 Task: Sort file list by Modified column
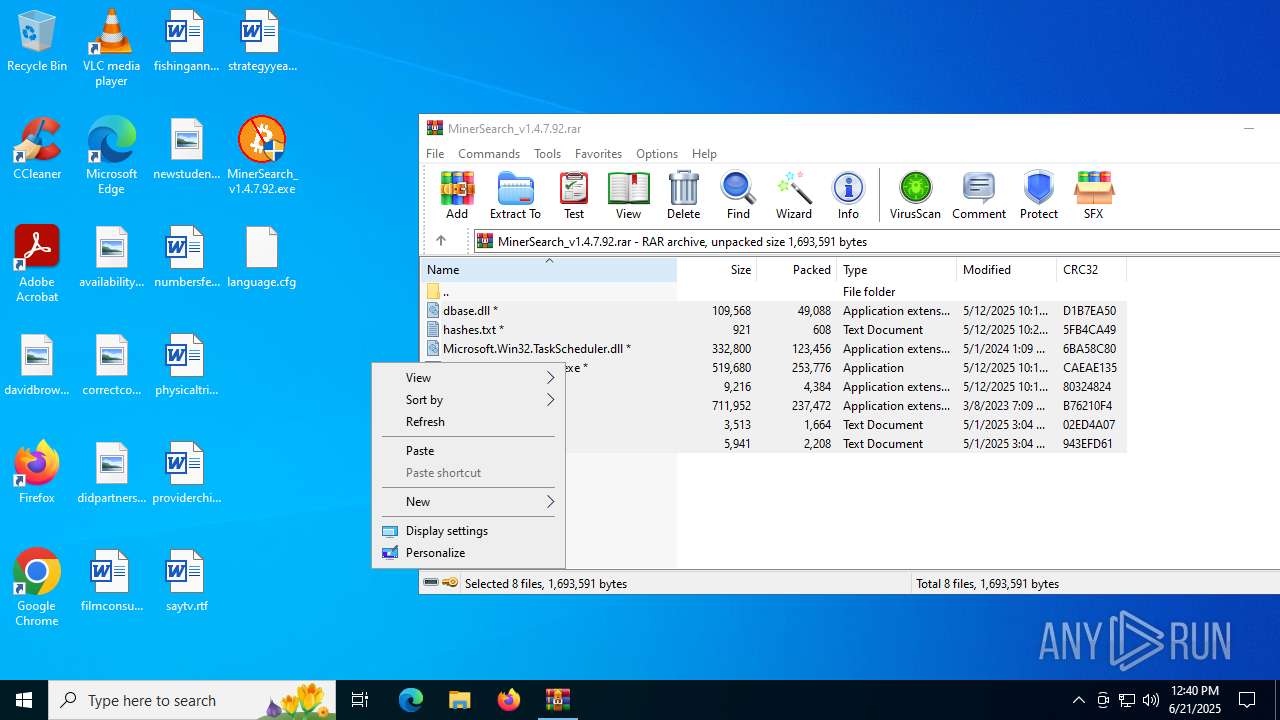tap(1007, 270)
